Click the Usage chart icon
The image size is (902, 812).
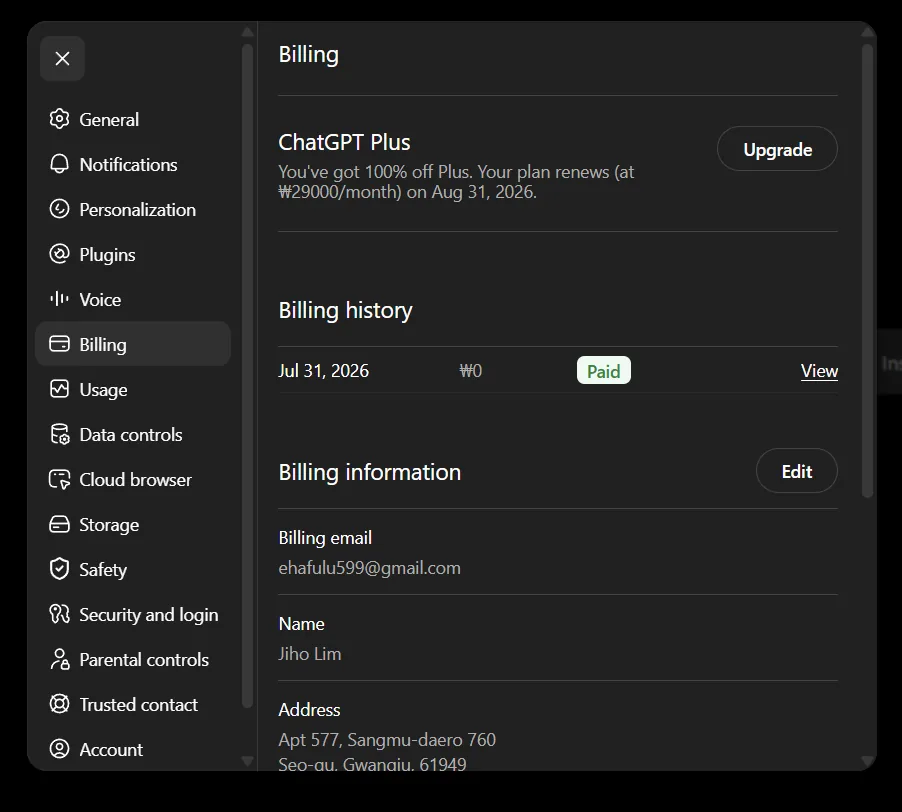pyautogui.click(x=59, y=389)
